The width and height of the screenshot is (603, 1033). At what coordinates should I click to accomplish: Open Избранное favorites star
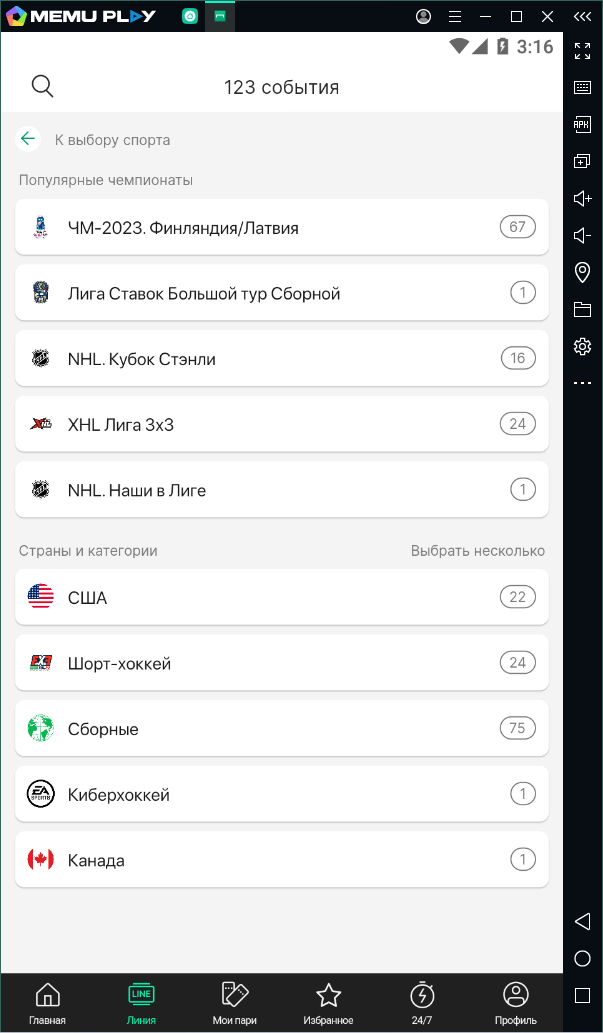tap(328, 1003)
